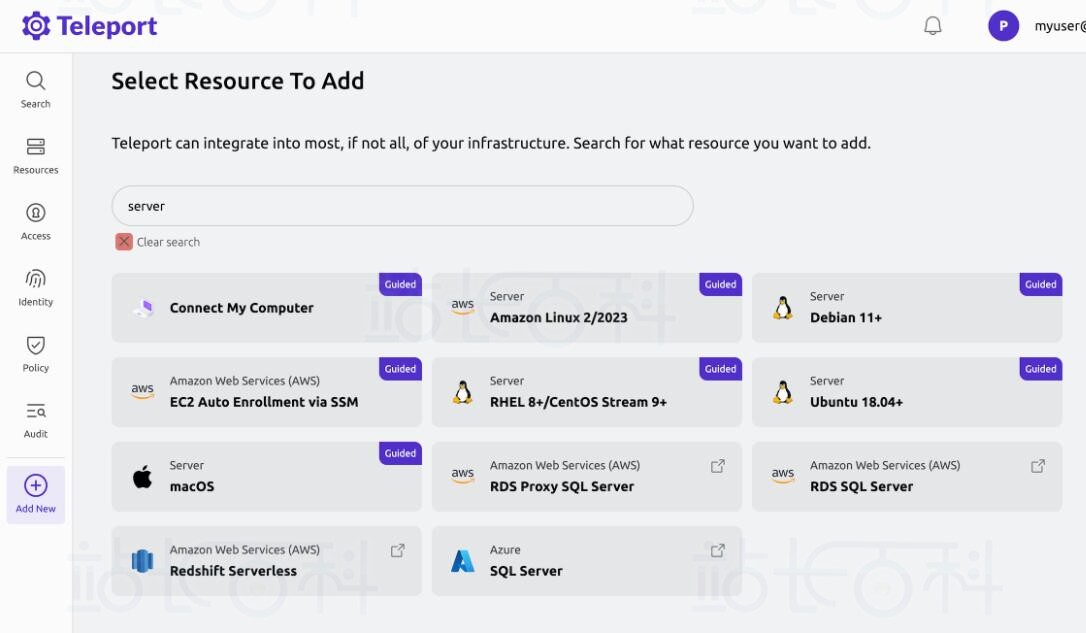Open the Redshift Serverless card

click(x=267, y=561)
